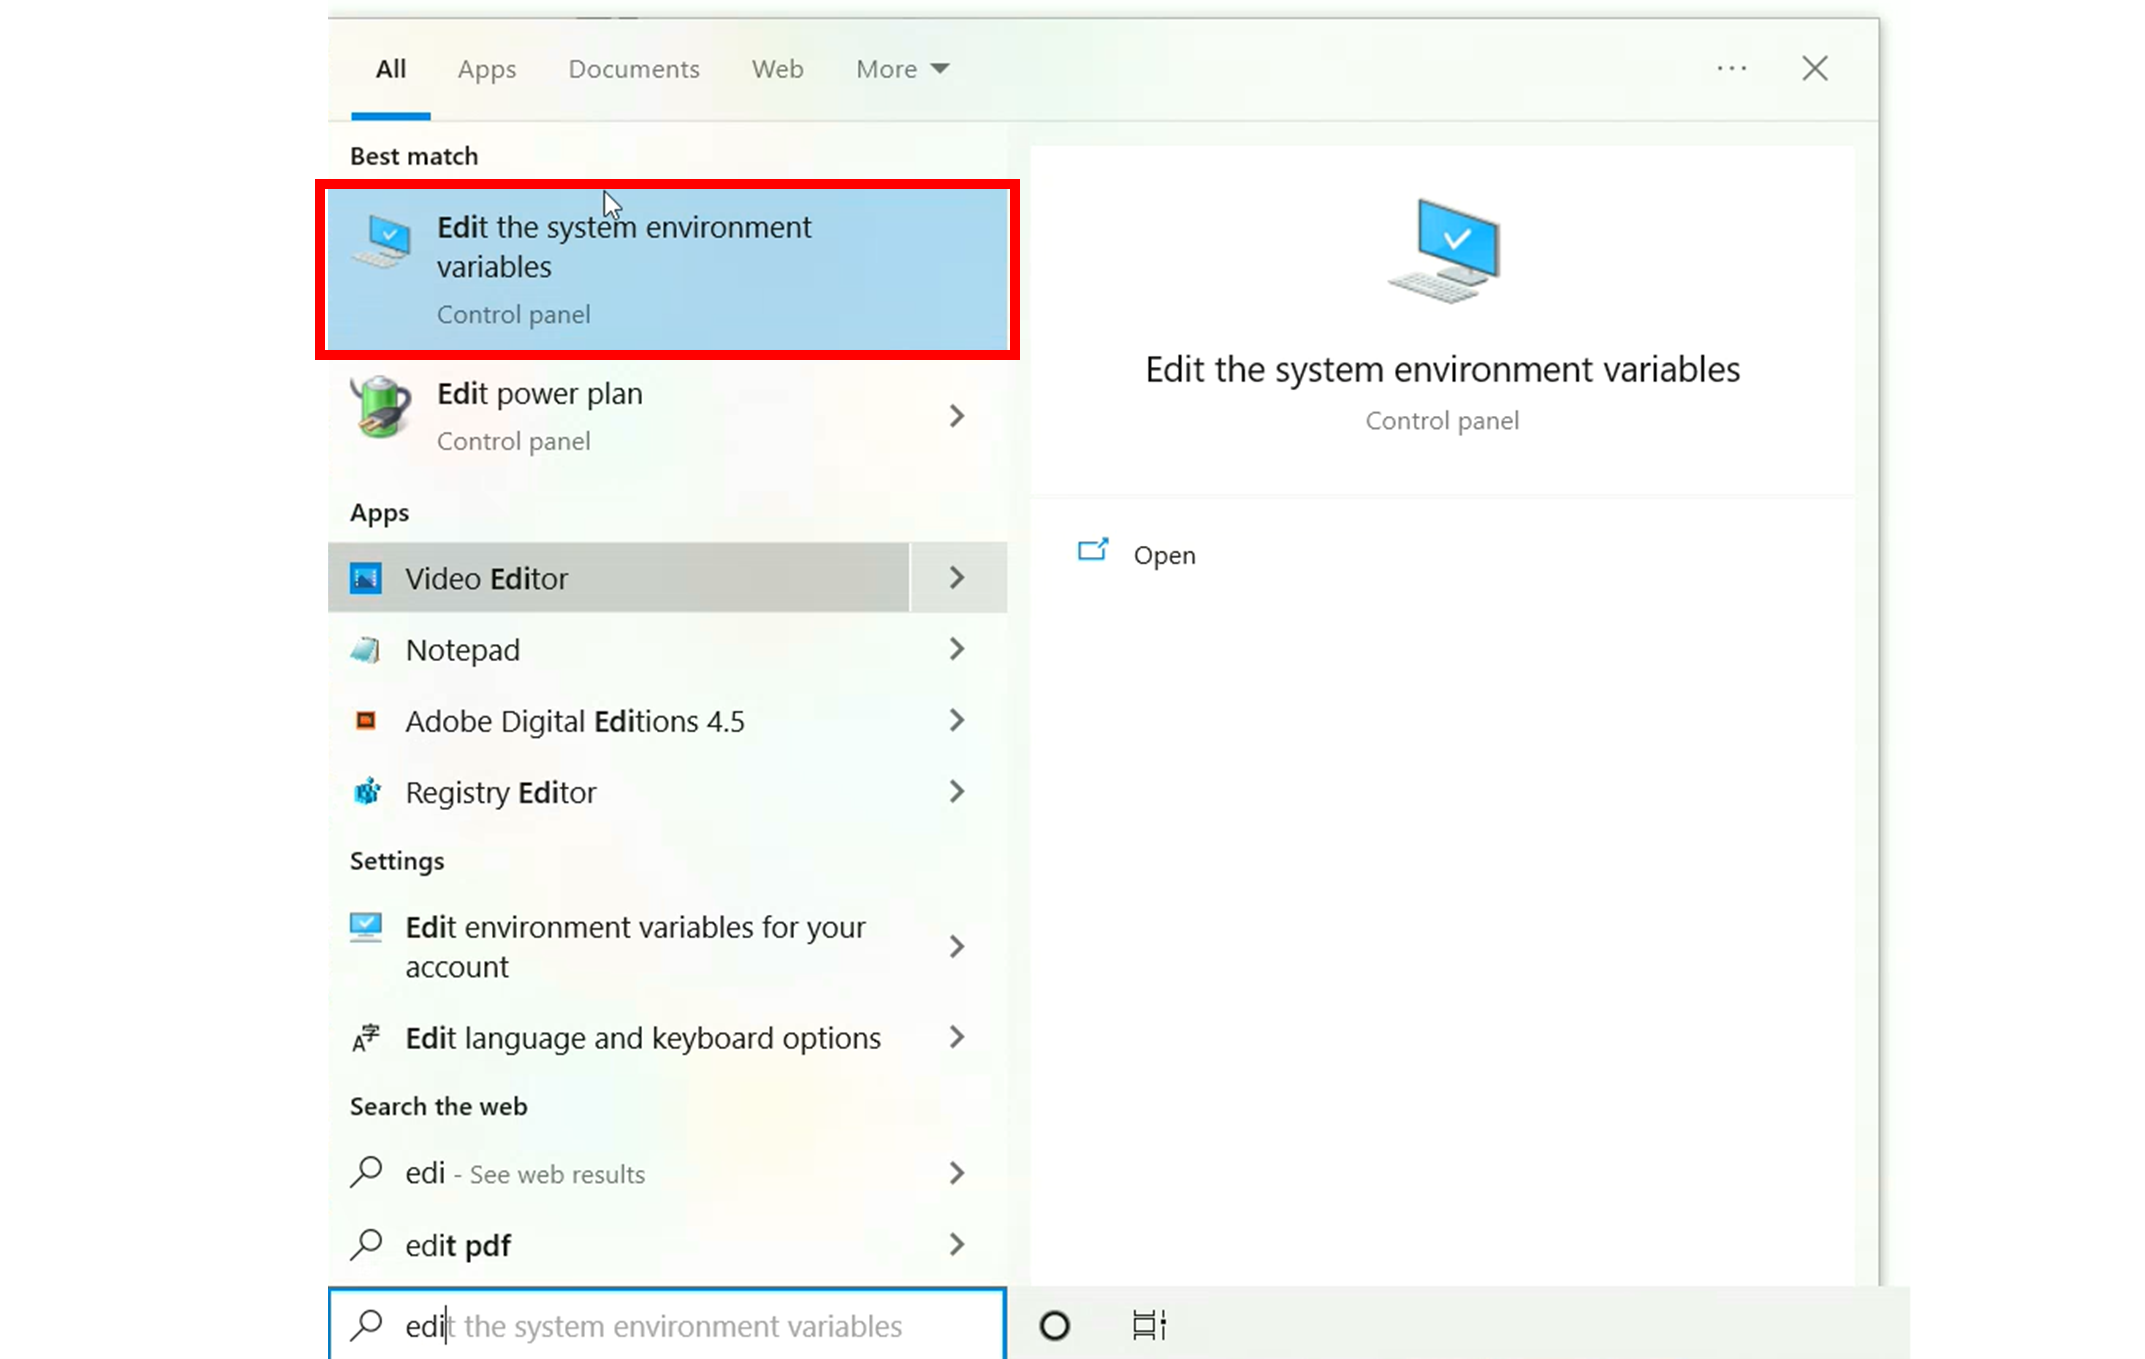Click the large computer icon in preview pane
The height and width of the screenshot is (1359, 2145).
1443,251
